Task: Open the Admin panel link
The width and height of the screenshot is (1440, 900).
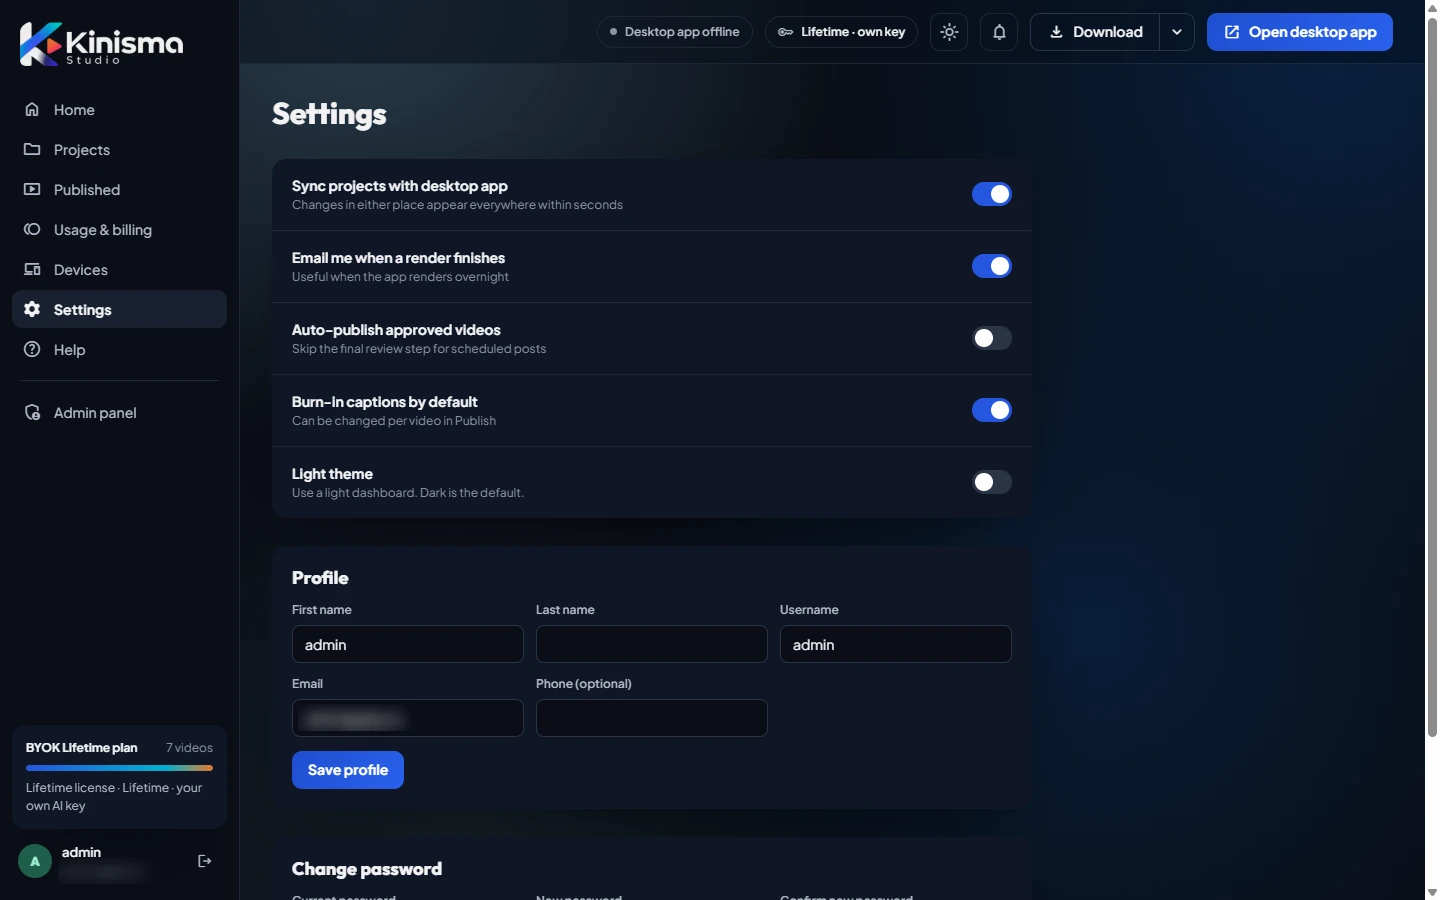Action: pyautogui.click(x=119, y=412)
